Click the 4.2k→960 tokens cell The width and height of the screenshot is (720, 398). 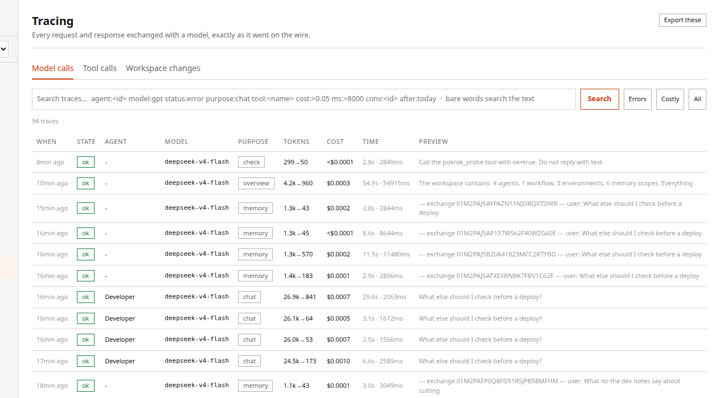[x=298, y=183]
